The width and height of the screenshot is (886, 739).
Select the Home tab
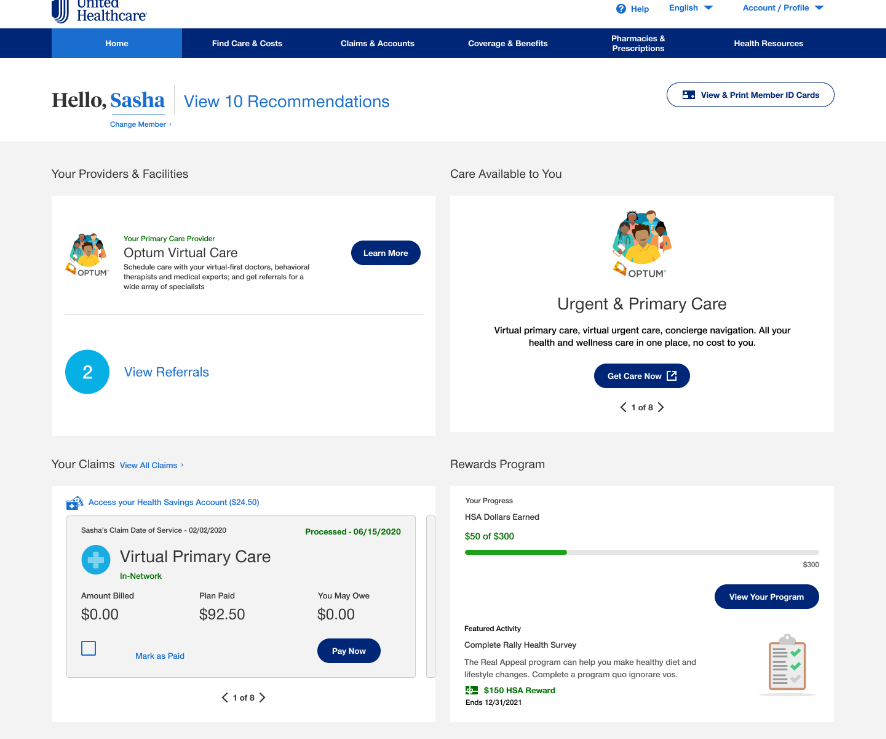117,43
